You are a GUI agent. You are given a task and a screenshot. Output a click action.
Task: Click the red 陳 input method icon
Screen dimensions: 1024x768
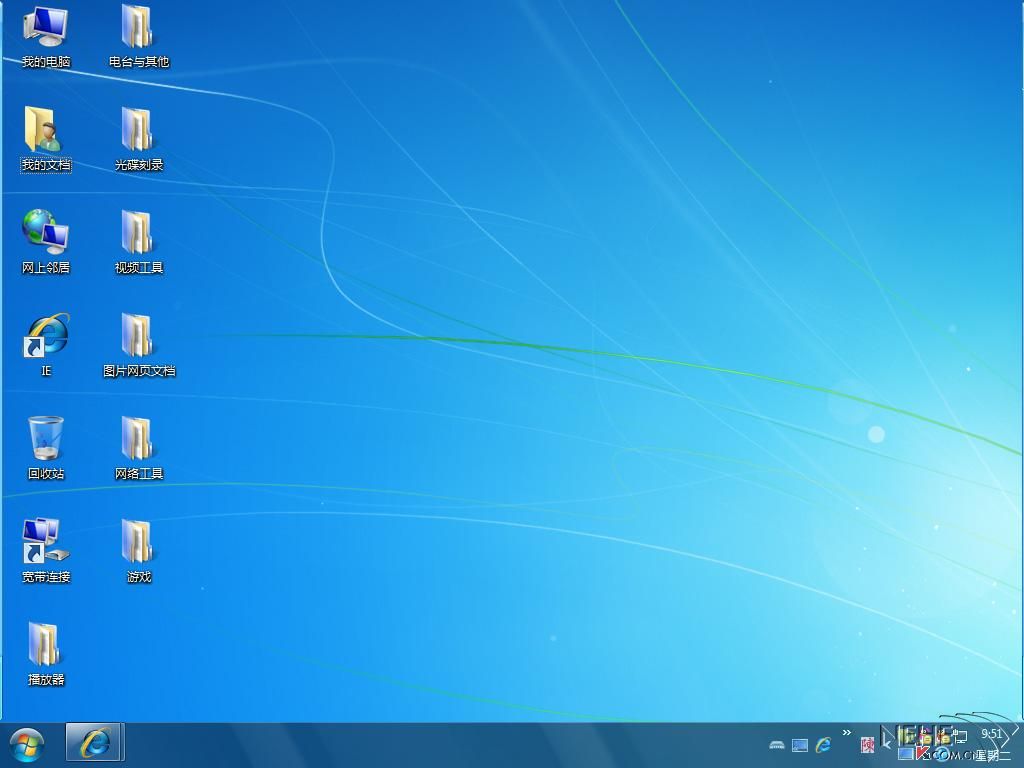(x=867, y=745)
